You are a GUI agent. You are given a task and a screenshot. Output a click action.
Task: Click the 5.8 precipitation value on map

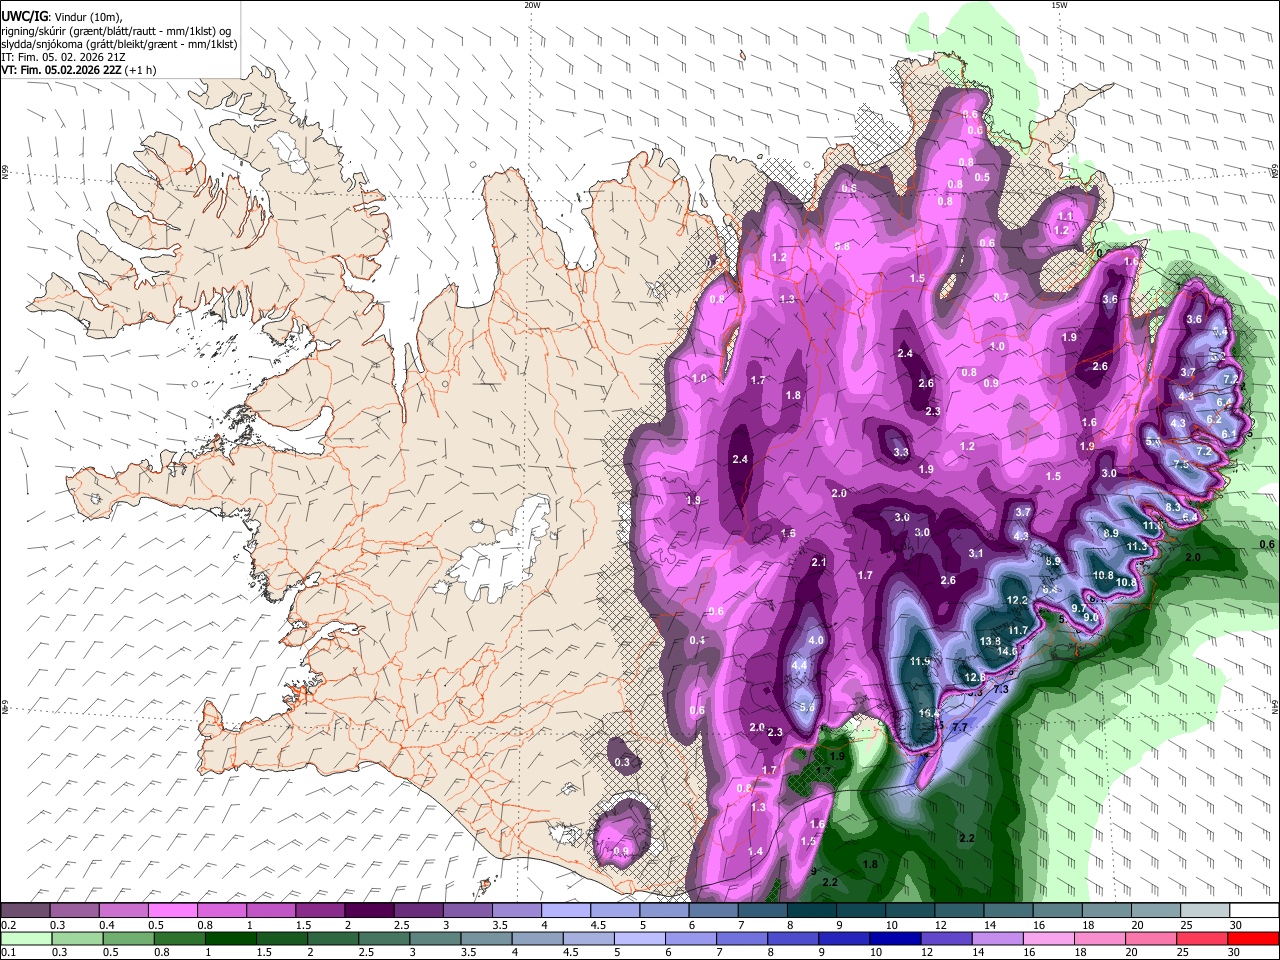coord(808,707)
